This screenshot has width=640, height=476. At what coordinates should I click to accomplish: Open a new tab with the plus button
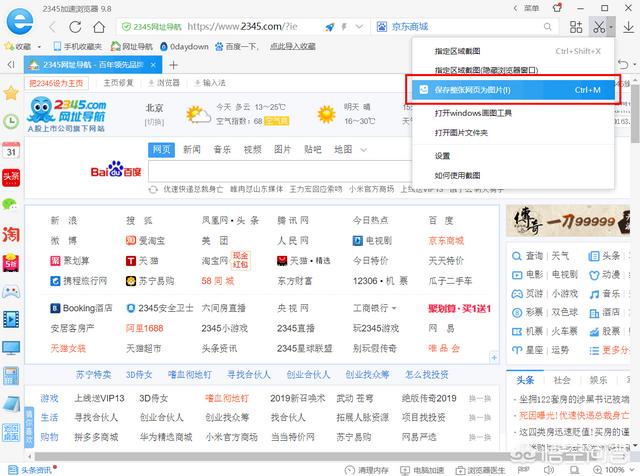pyautogui.click(x=173, y=65)
